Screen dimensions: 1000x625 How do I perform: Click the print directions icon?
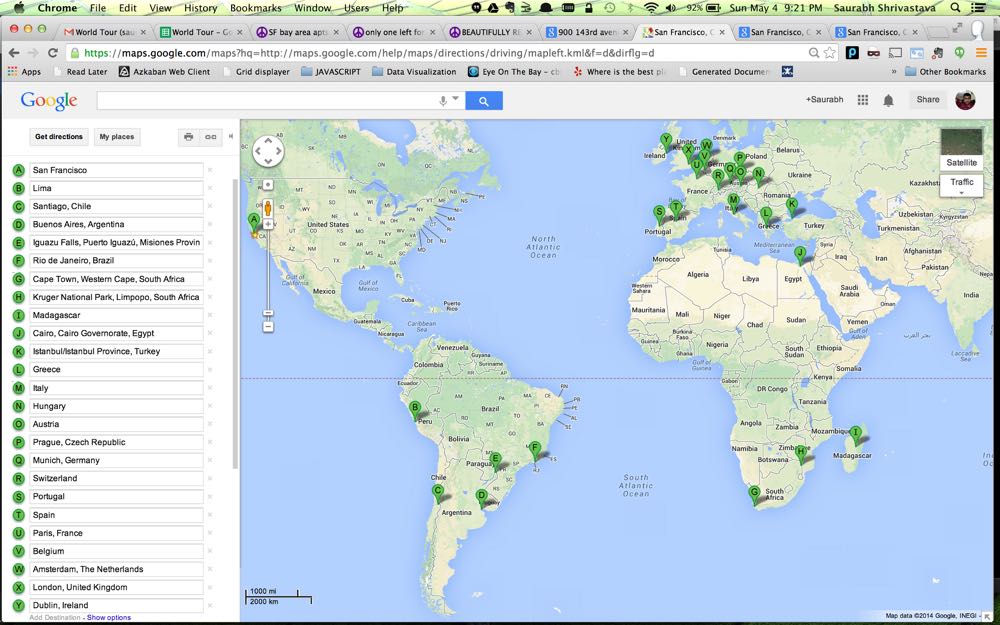(188, 137)
